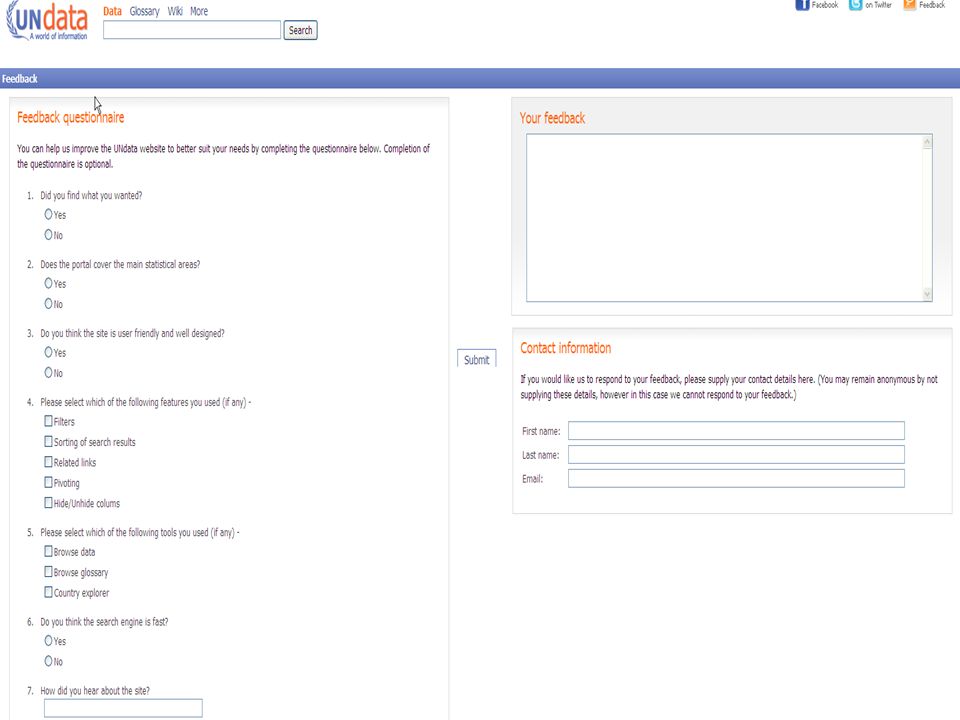Image resolution: width=960 pixels, height=720 pixels.
Task: Click feedback textarea scroll up arrow
Action: tap(927, 142)
